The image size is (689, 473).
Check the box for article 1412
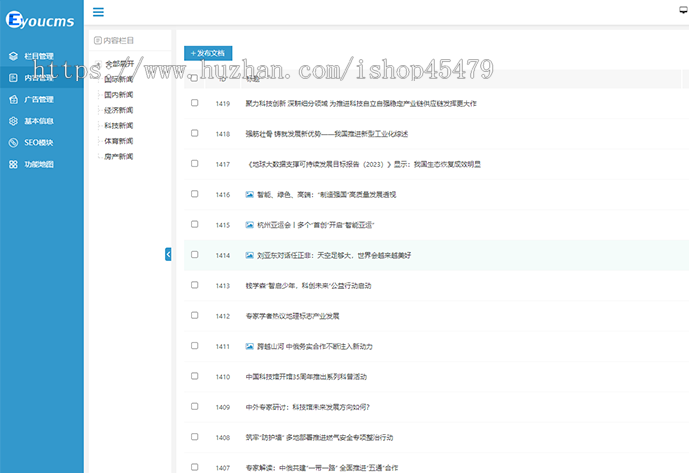(x=195, y=315)
